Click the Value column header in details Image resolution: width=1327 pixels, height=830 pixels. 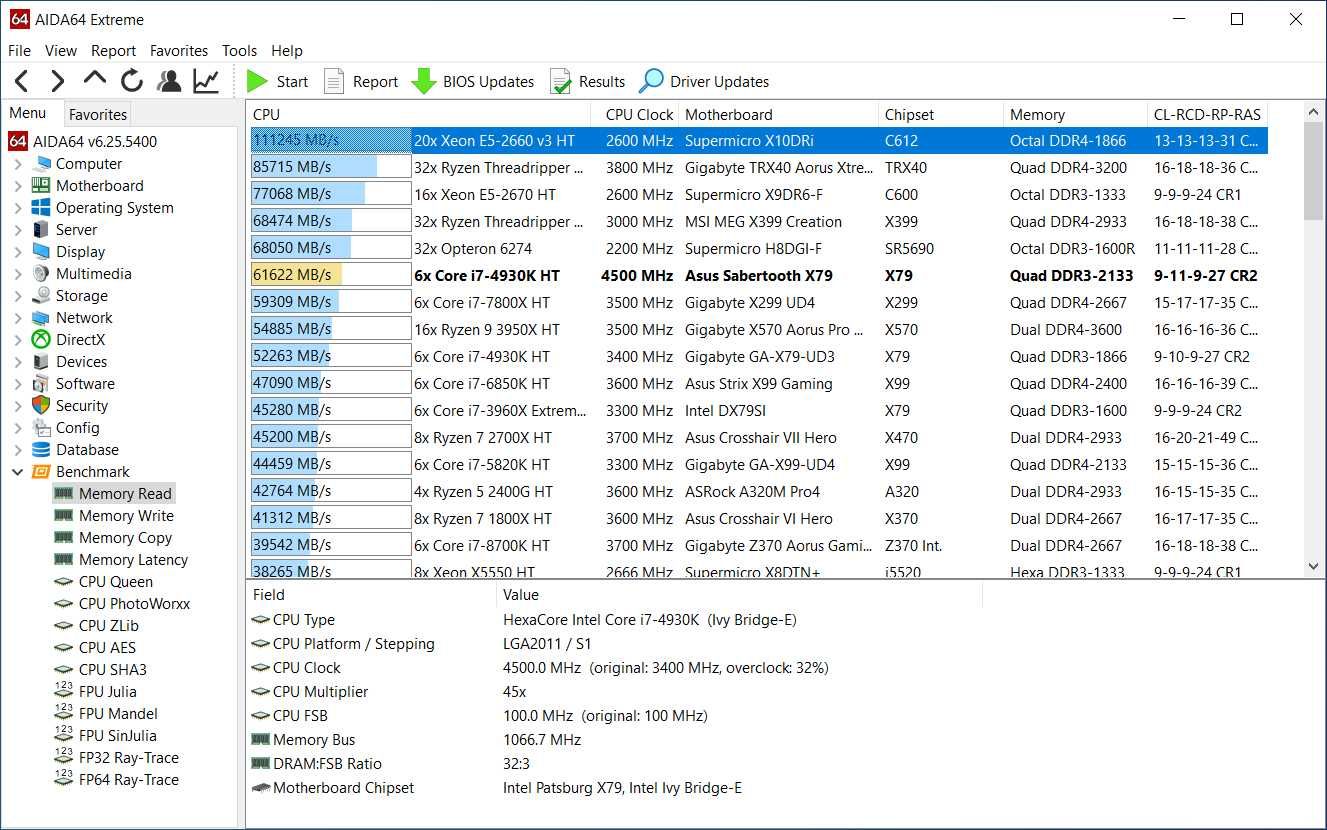click(739, 594)
